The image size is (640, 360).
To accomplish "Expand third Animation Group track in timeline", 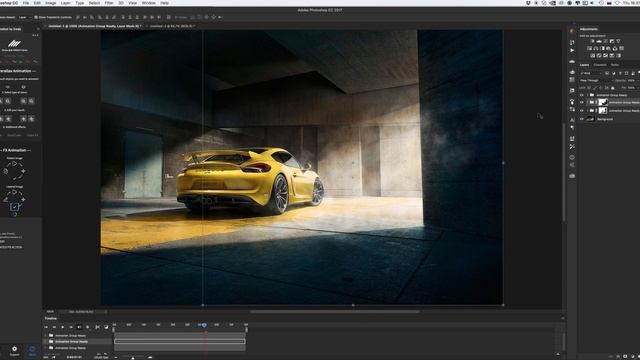I will (x=46, y=348).
